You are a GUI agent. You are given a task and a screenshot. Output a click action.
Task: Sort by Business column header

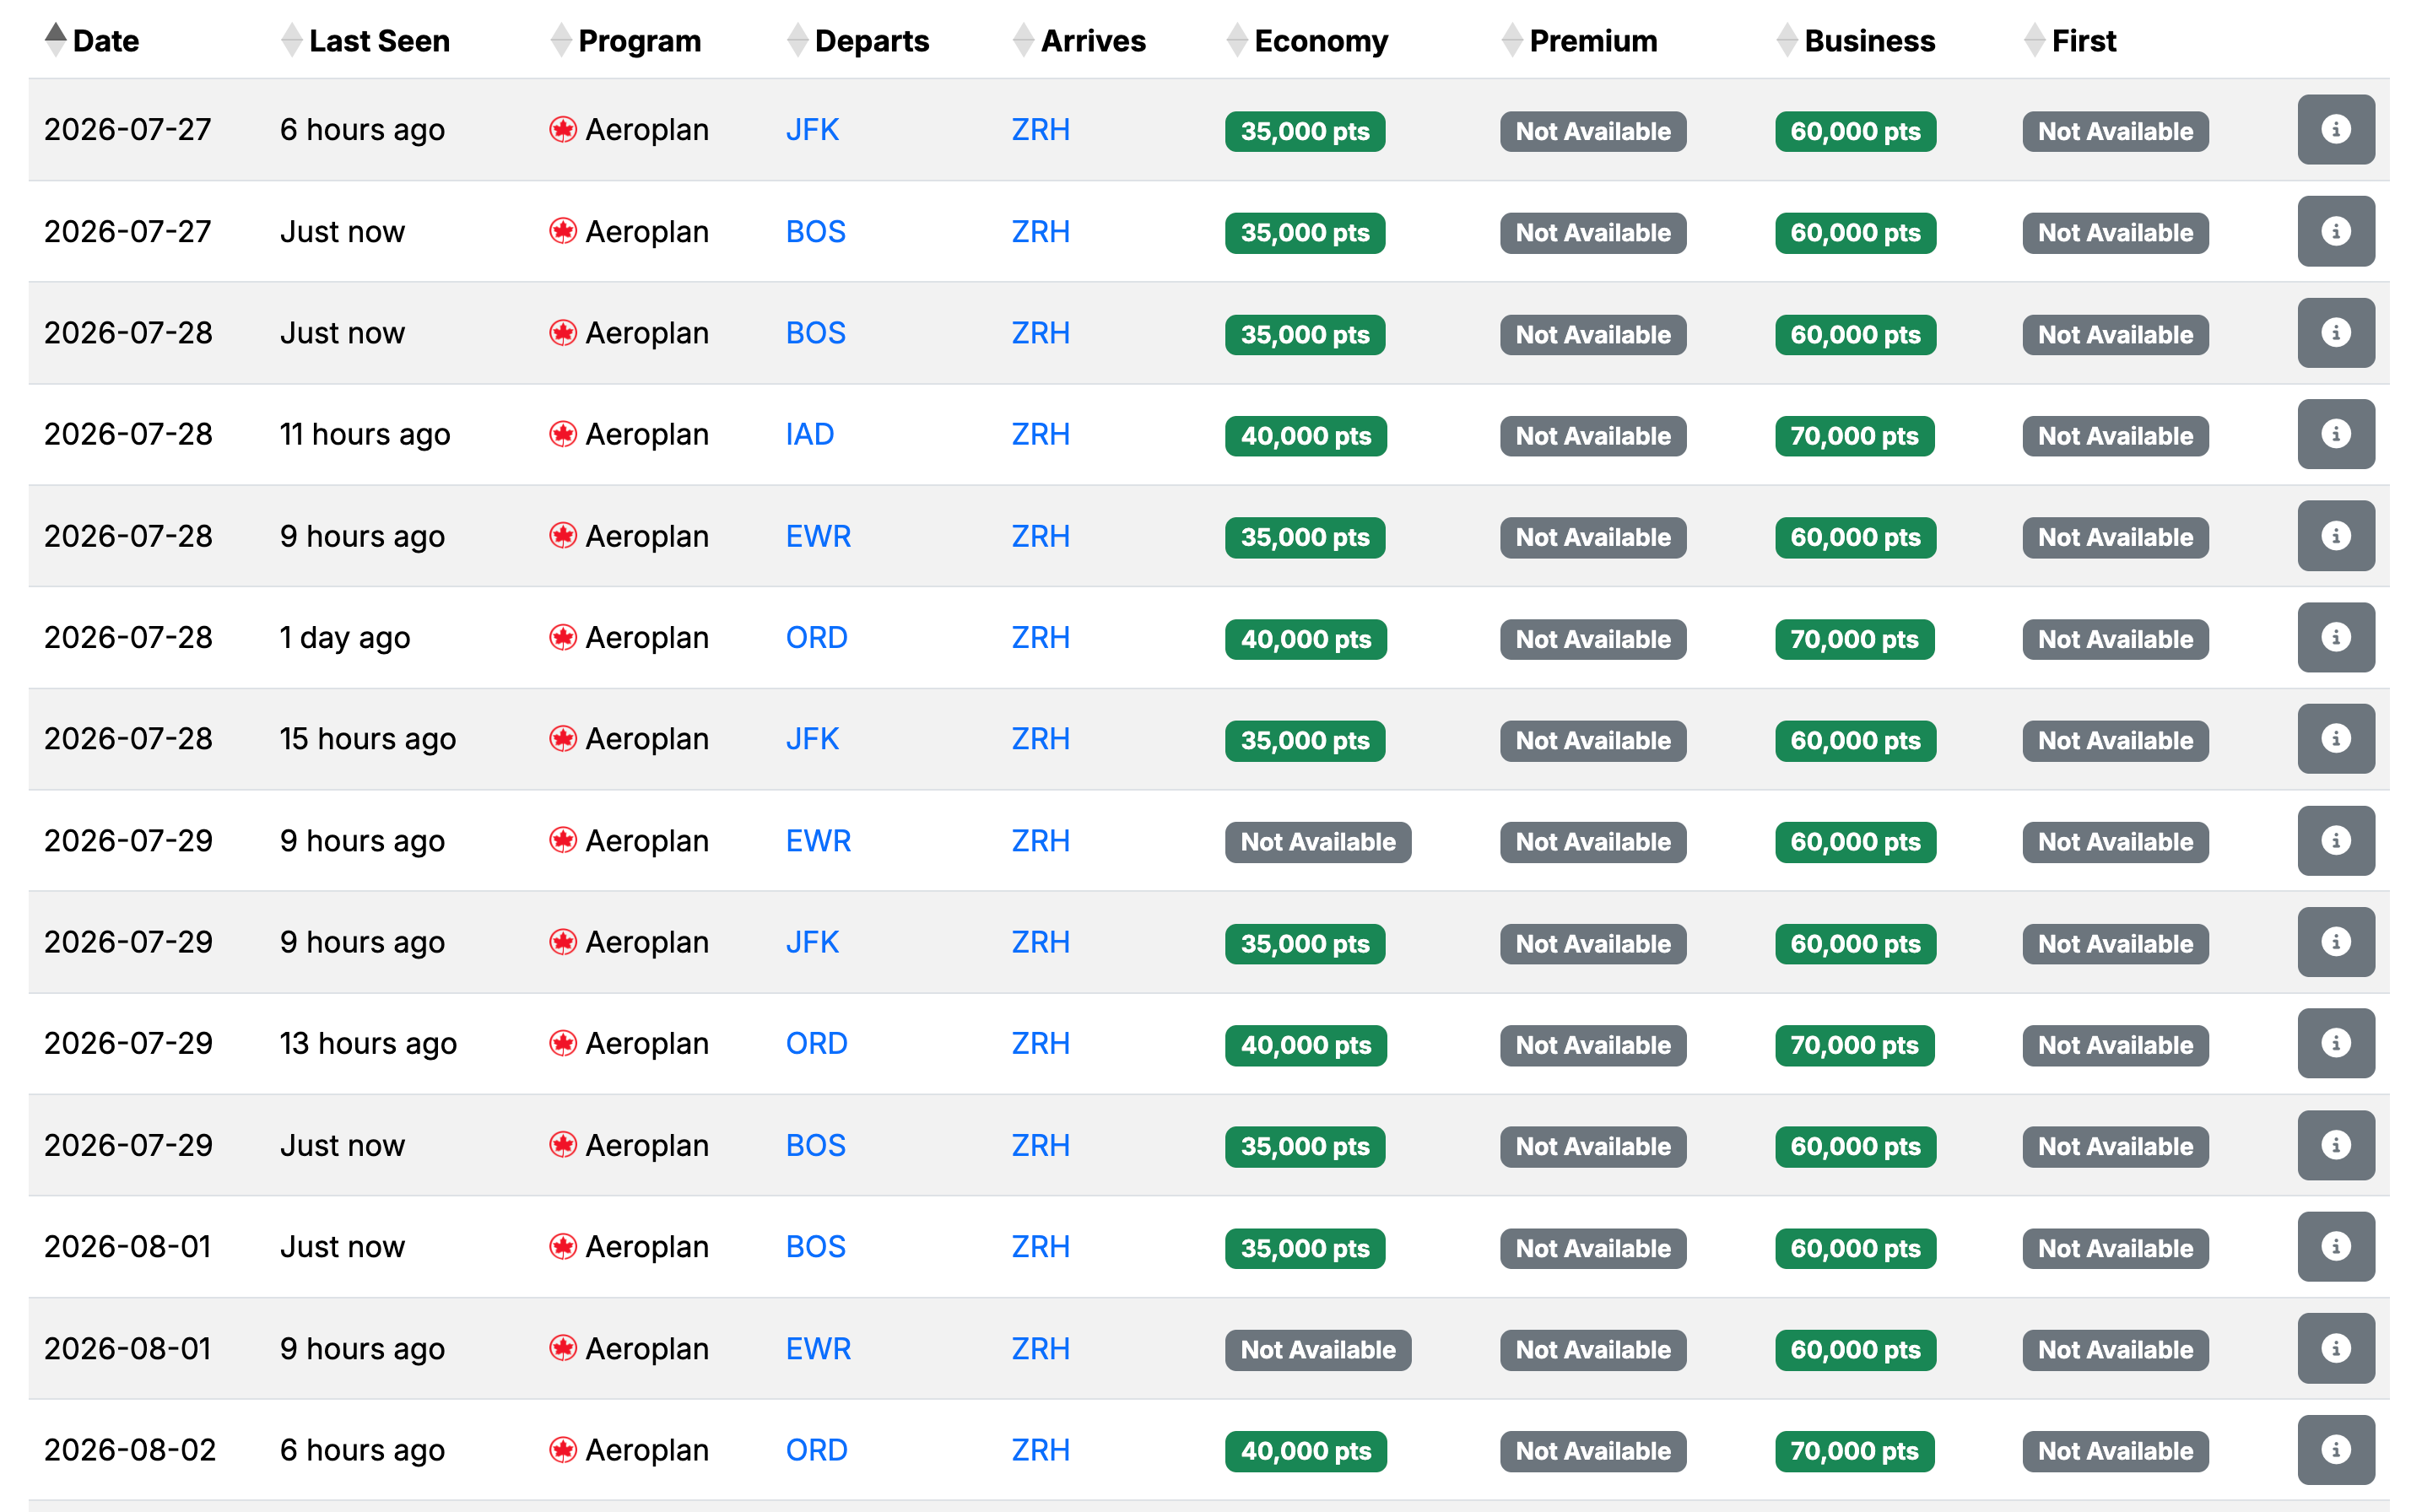(1868, 41)
